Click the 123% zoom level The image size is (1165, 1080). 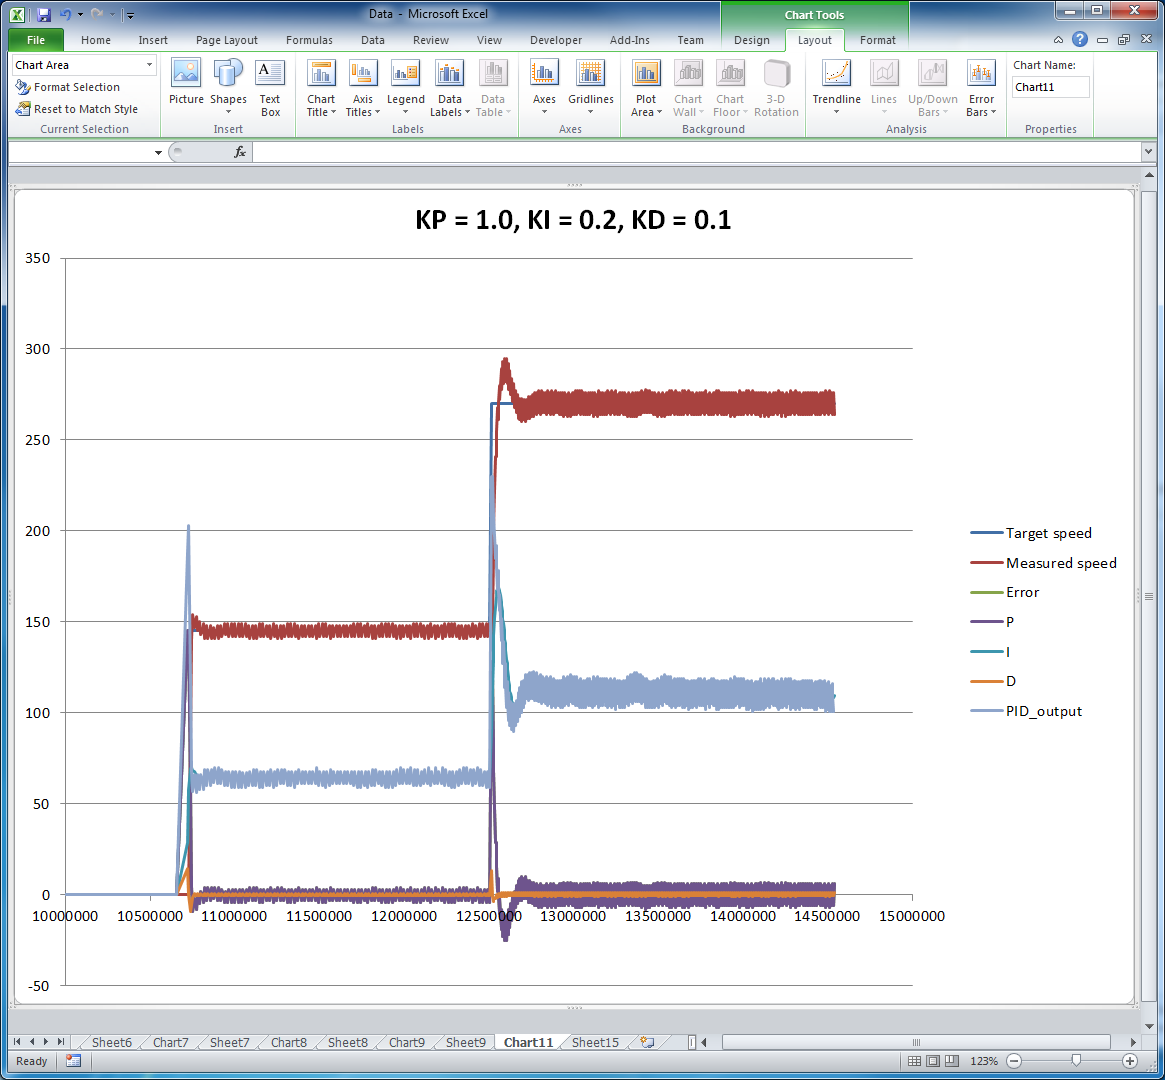pyautogui.click(x=984, y=1061)
